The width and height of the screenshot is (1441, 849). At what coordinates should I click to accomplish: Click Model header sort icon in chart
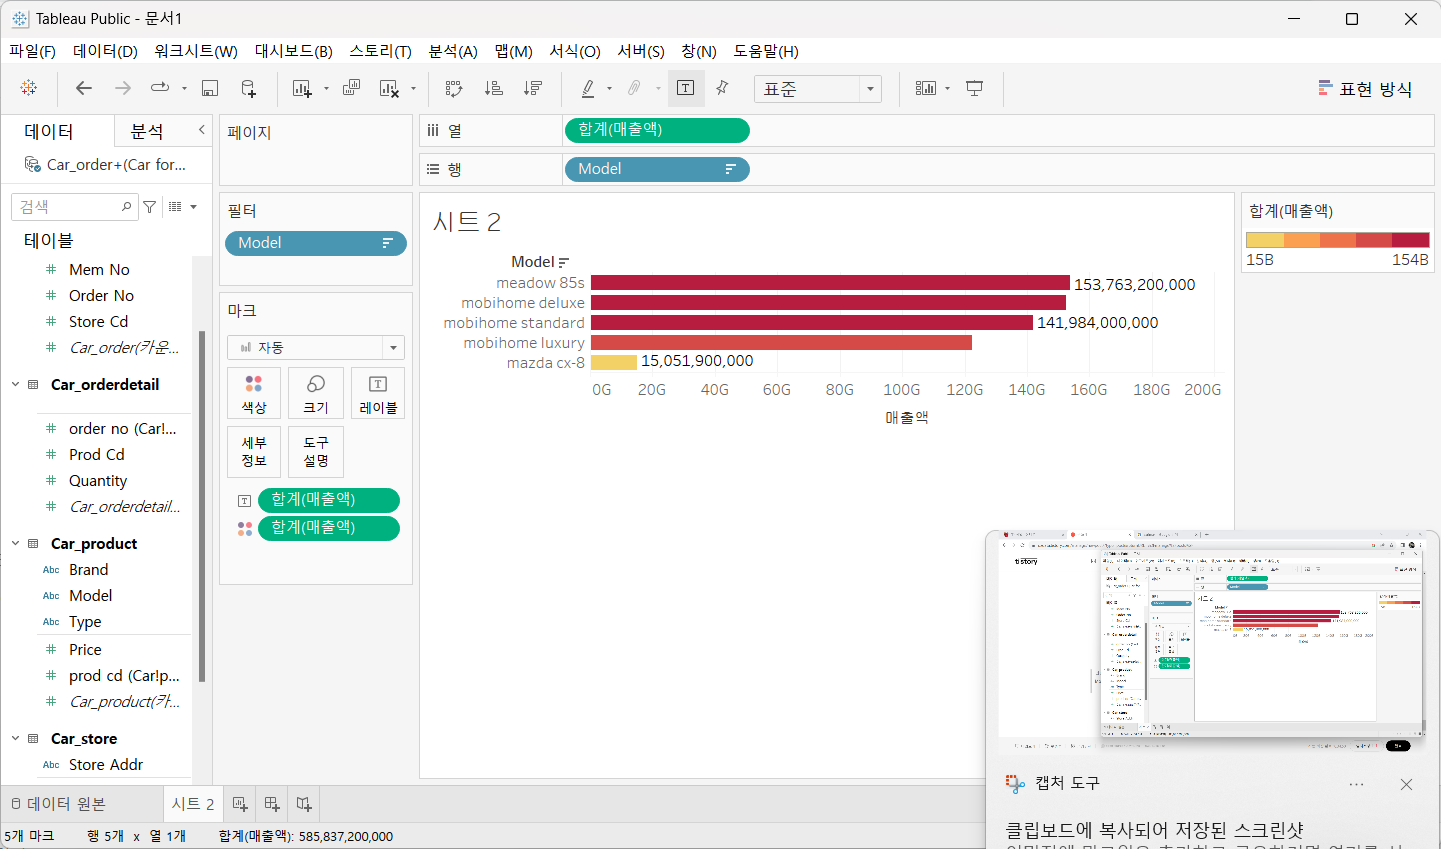pyautogui.click(x=564, y=263)
